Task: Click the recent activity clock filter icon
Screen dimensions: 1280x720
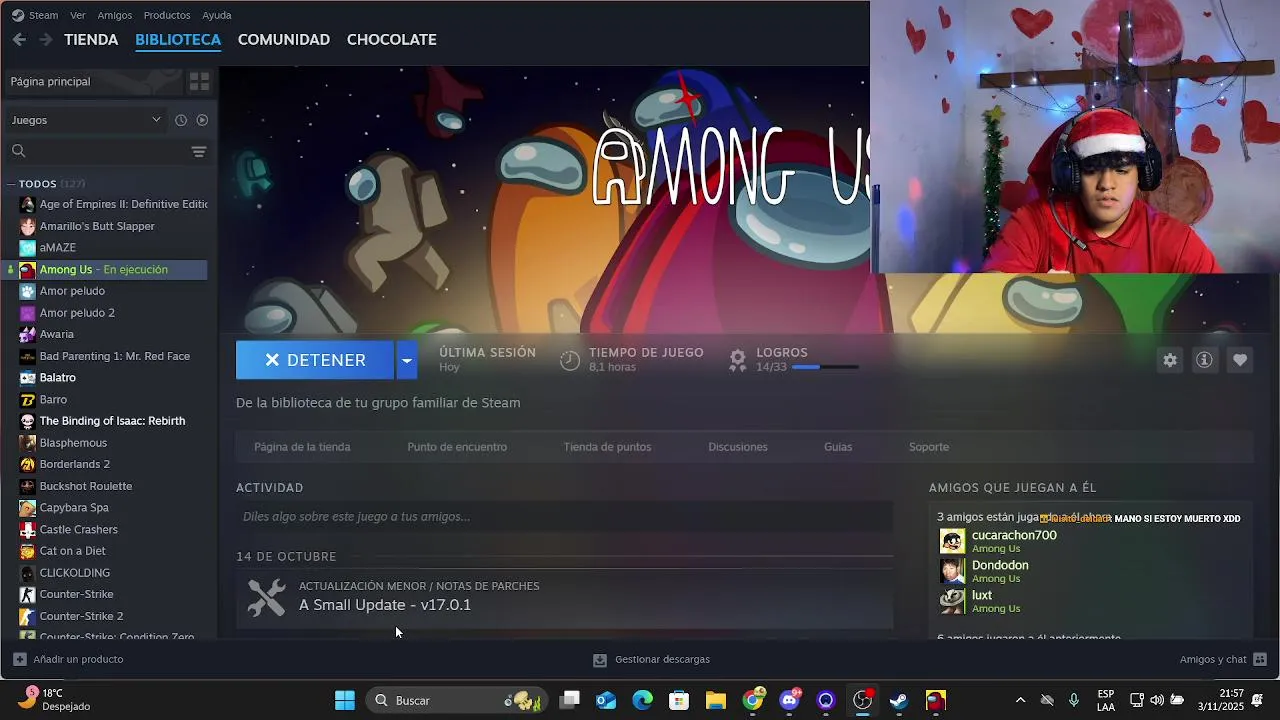Action: pos(181,120)
